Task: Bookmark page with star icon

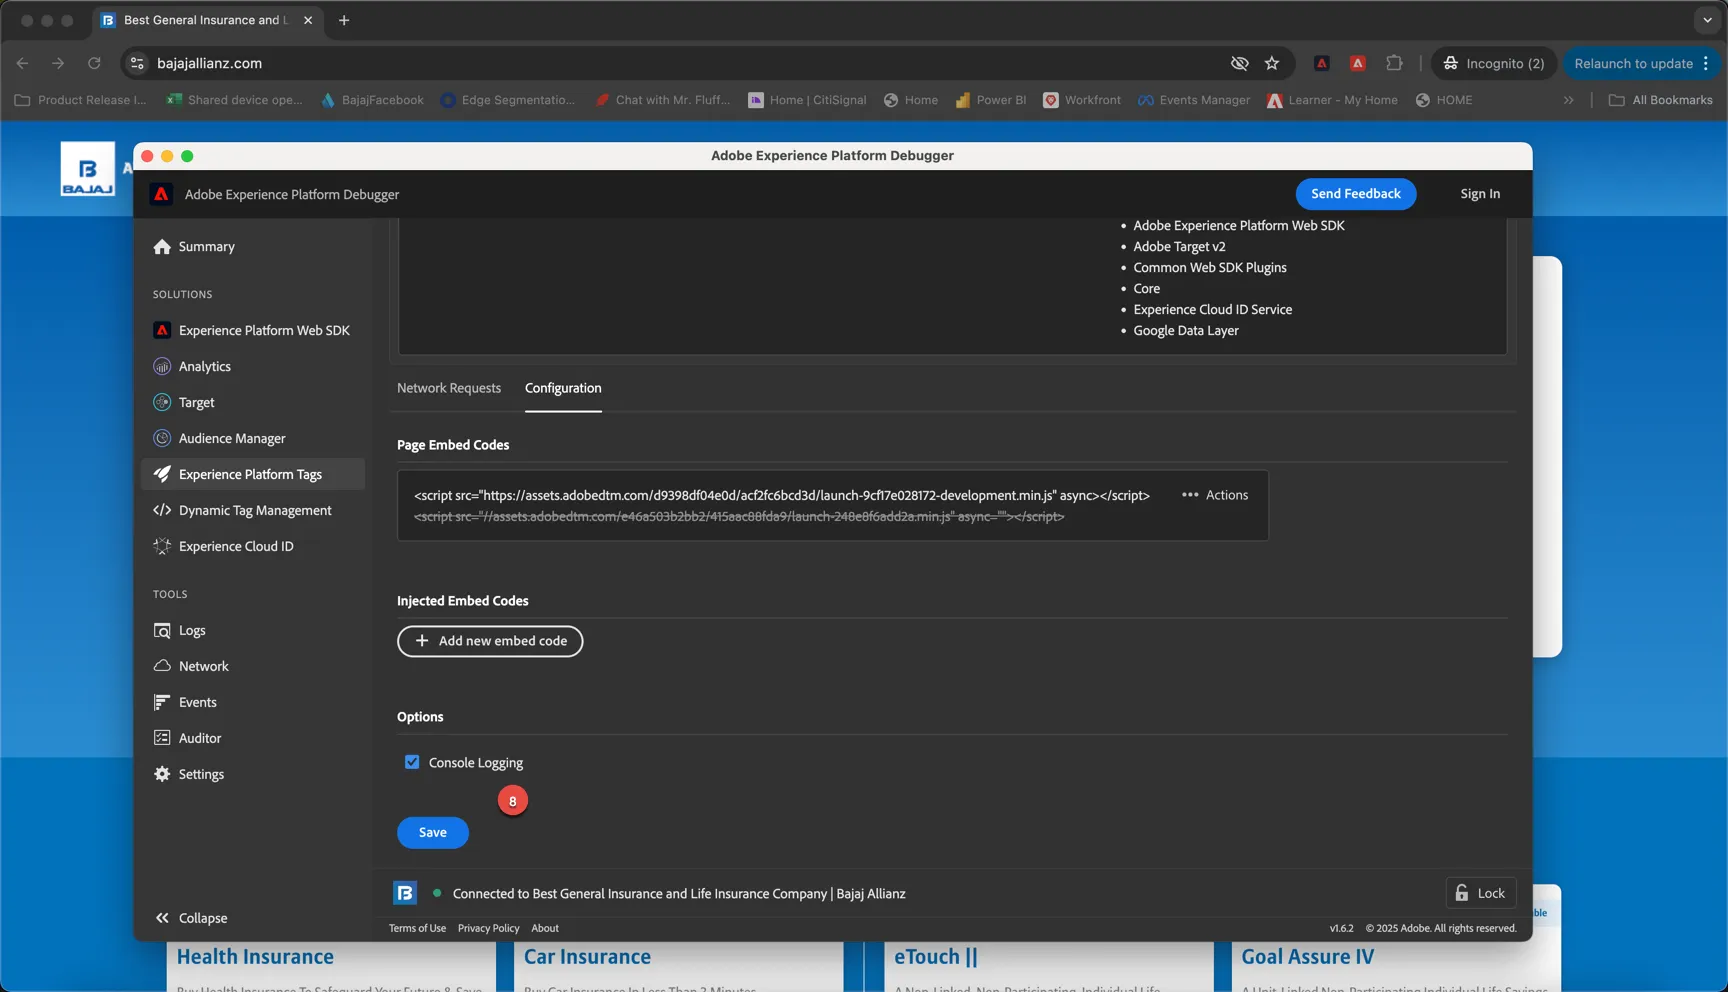Action: point(1272,63)
